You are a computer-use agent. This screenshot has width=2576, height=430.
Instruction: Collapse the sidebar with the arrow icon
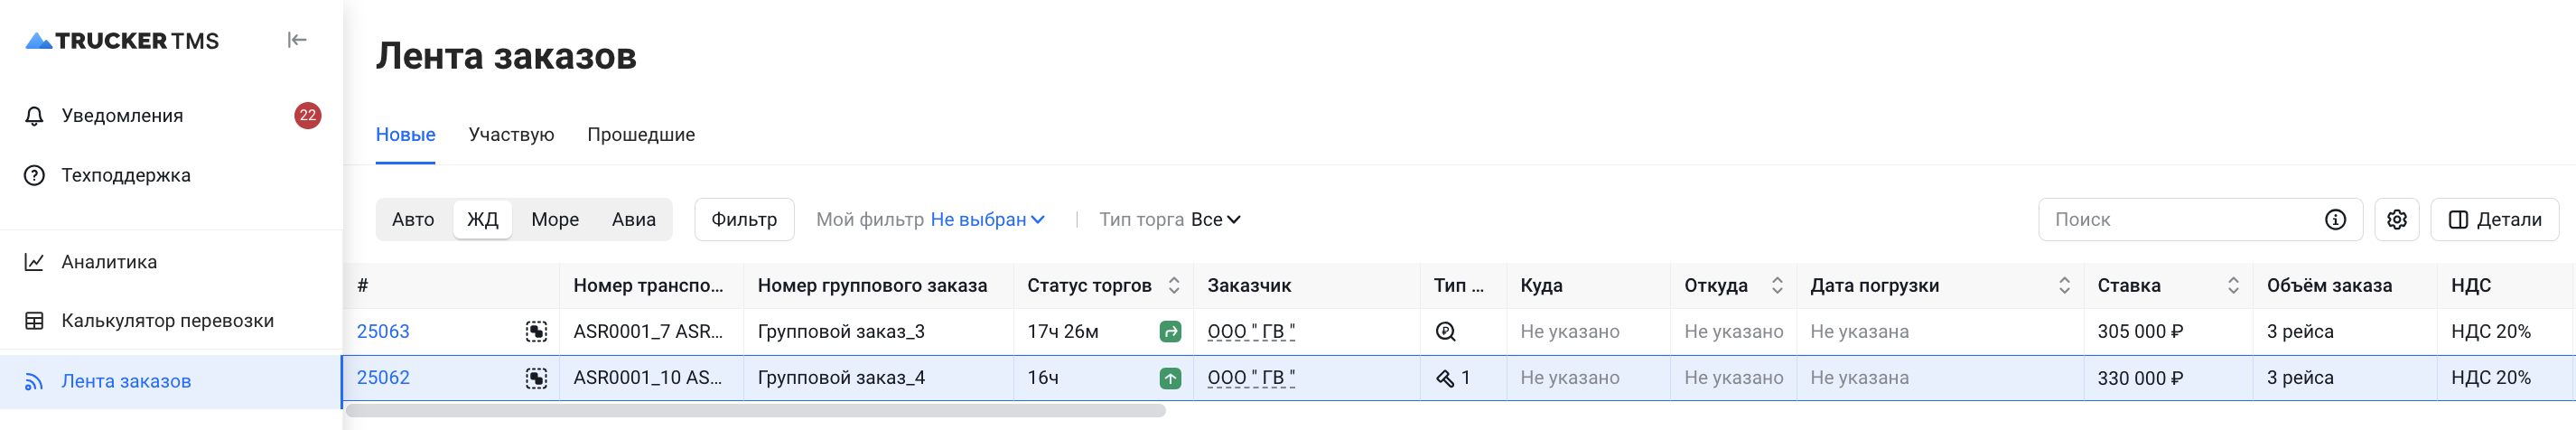pyautogui.click(x=297, y=40)
